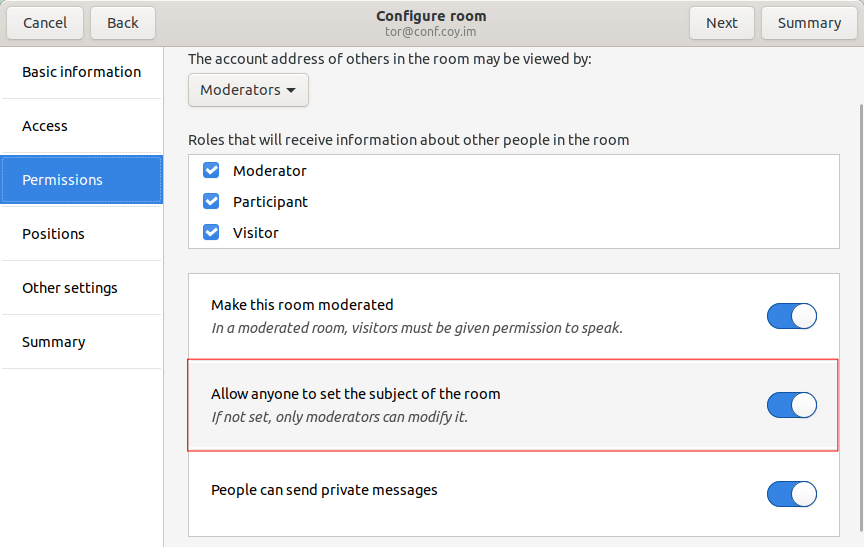The image size is (864, 547).
Task: Uncheck the Participant role checkbox
Action: coord(211,201)
